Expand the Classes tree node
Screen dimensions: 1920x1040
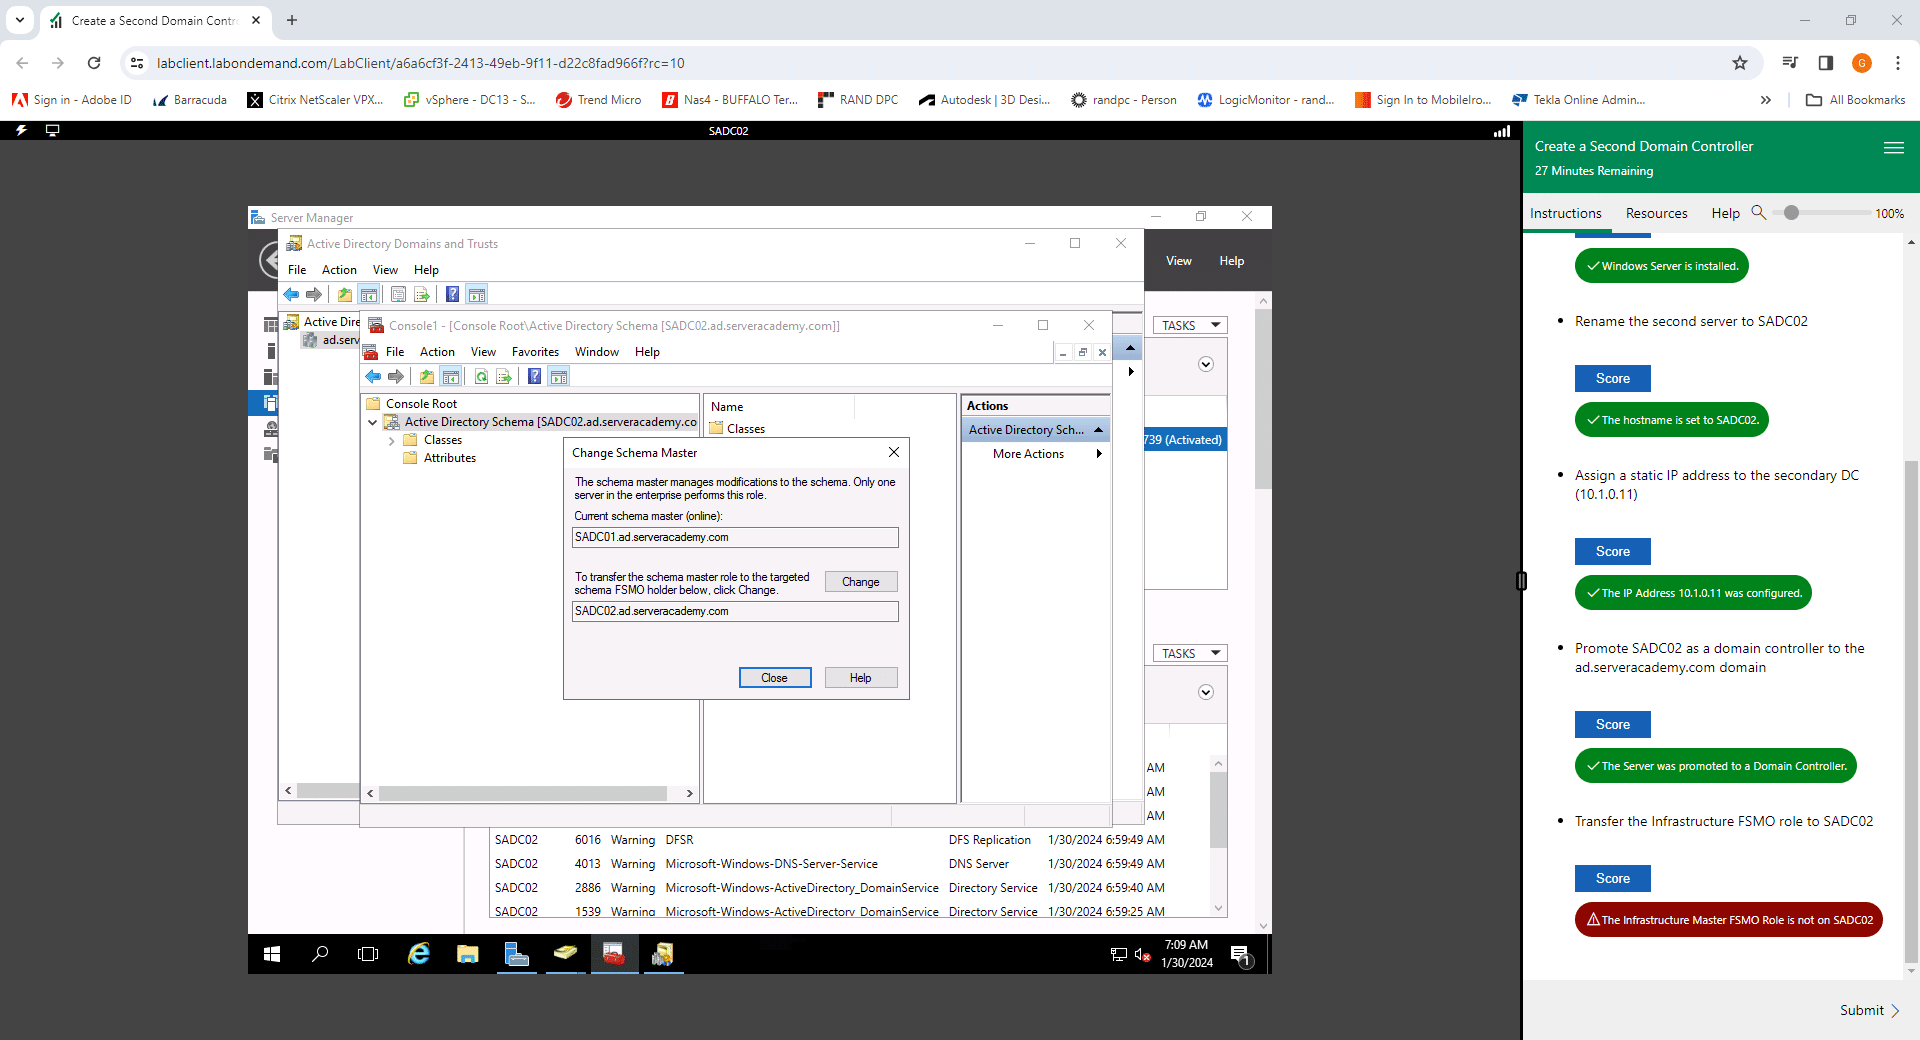point(391,441)
